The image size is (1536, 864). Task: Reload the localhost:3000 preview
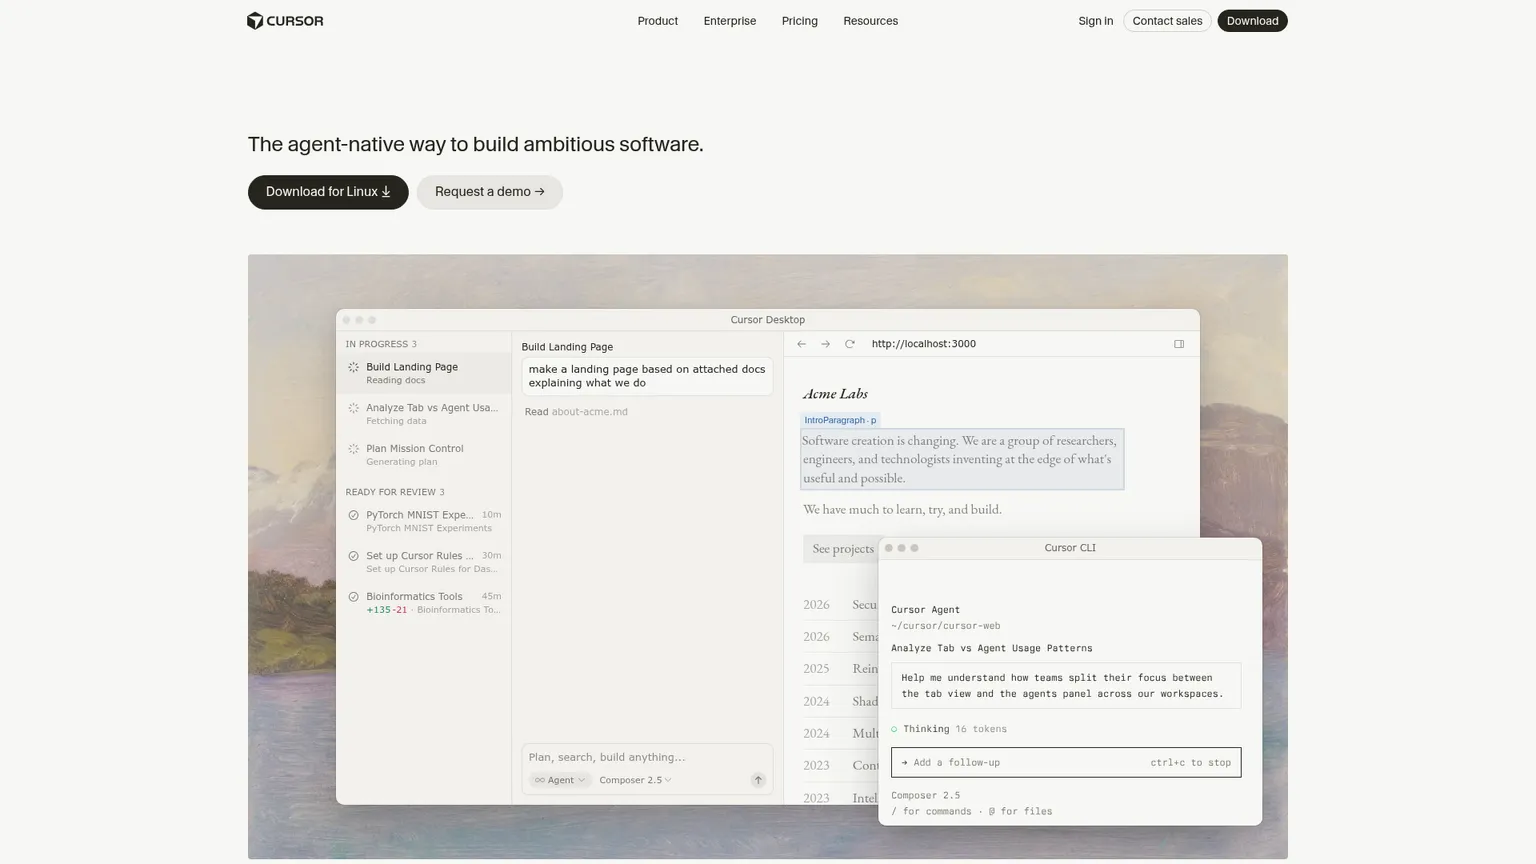coord(850,344)
